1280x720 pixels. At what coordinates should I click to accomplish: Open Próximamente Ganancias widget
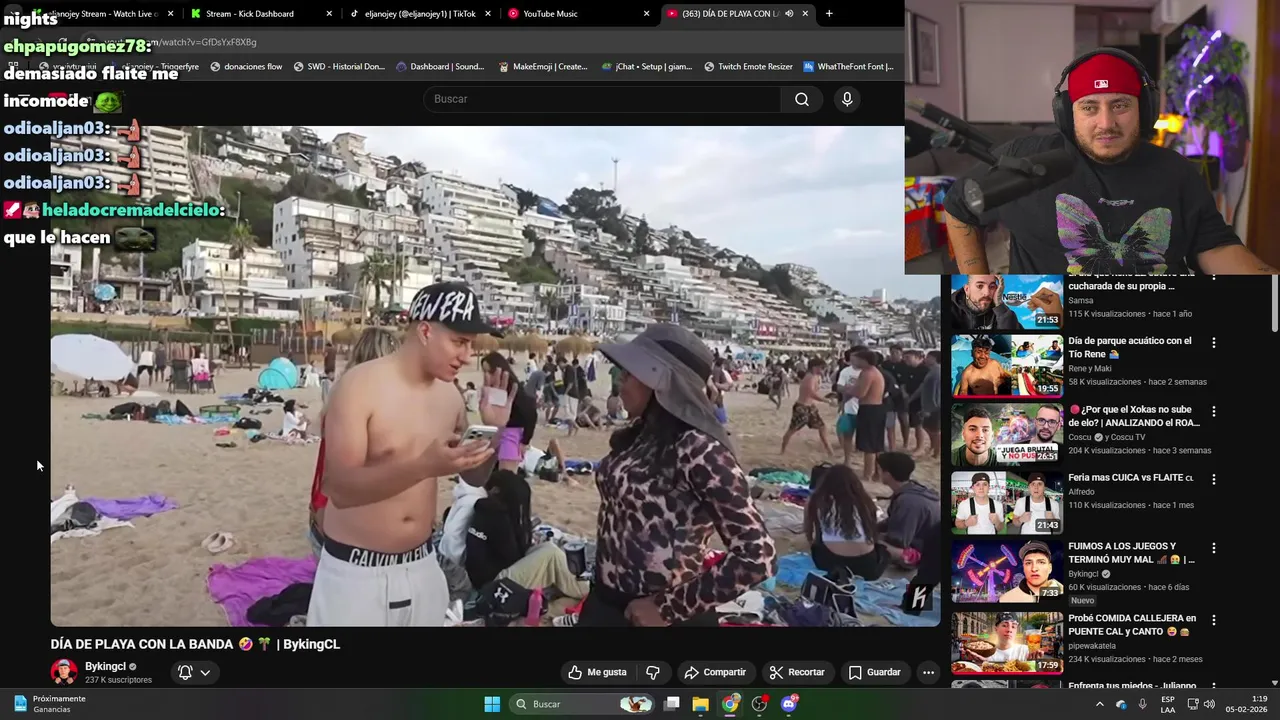[49, 704]
